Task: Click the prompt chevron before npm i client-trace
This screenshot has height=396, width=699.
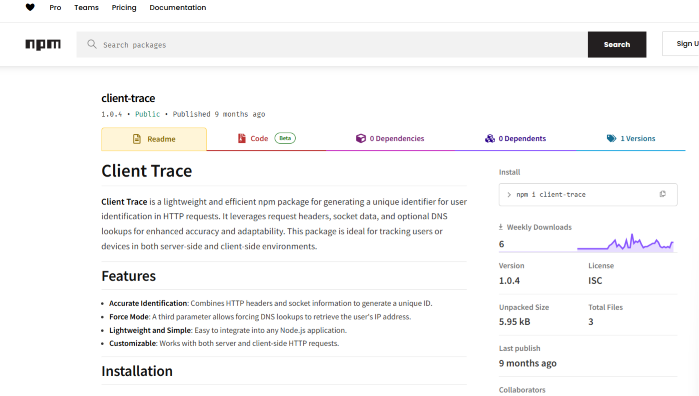Action: click(x=509, y=194)
